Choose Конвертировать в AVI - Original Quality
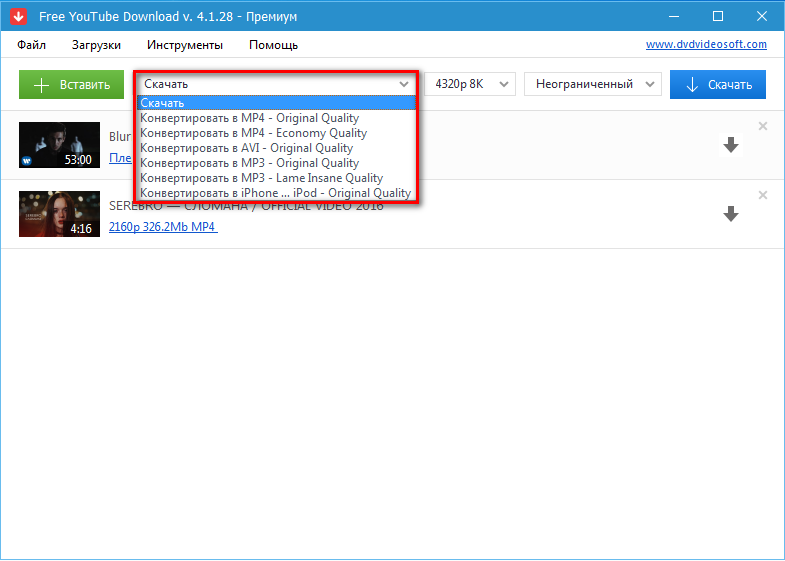Screen dimensions: 785x561 [x=246, y=148]
